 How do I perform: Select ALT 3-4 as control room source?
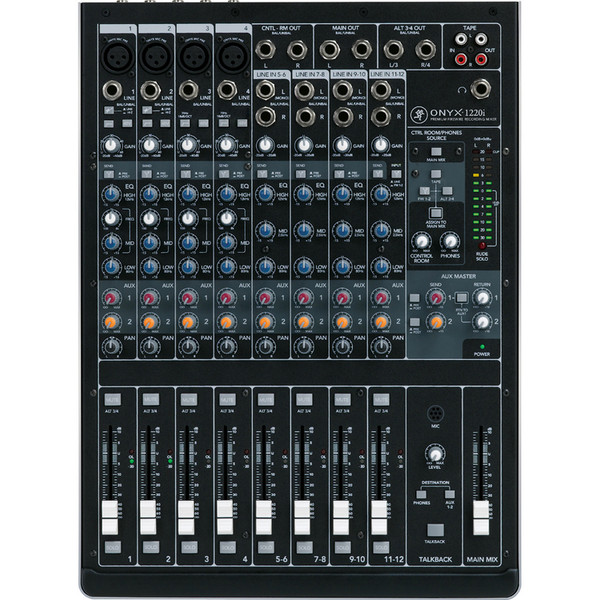447,191
